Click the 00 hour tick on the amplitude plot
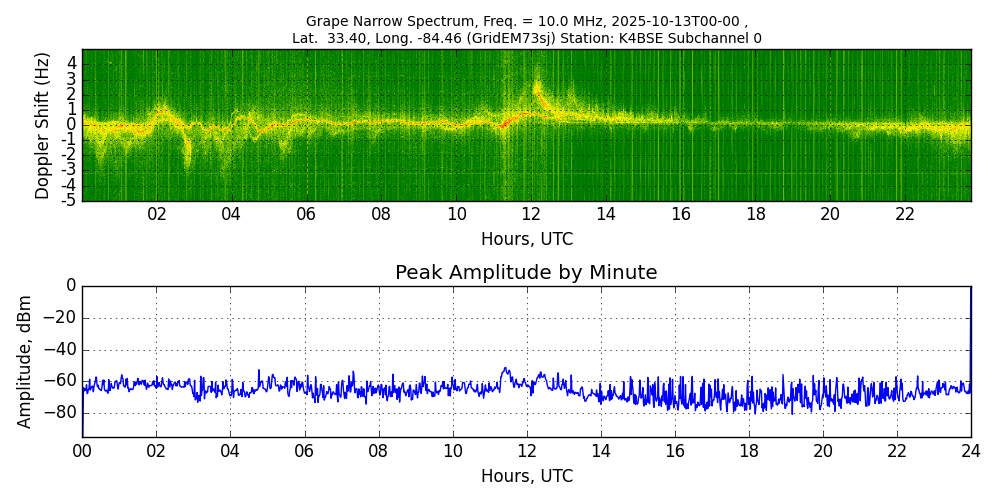This screenshot has height=500, width=1000. 82,451
